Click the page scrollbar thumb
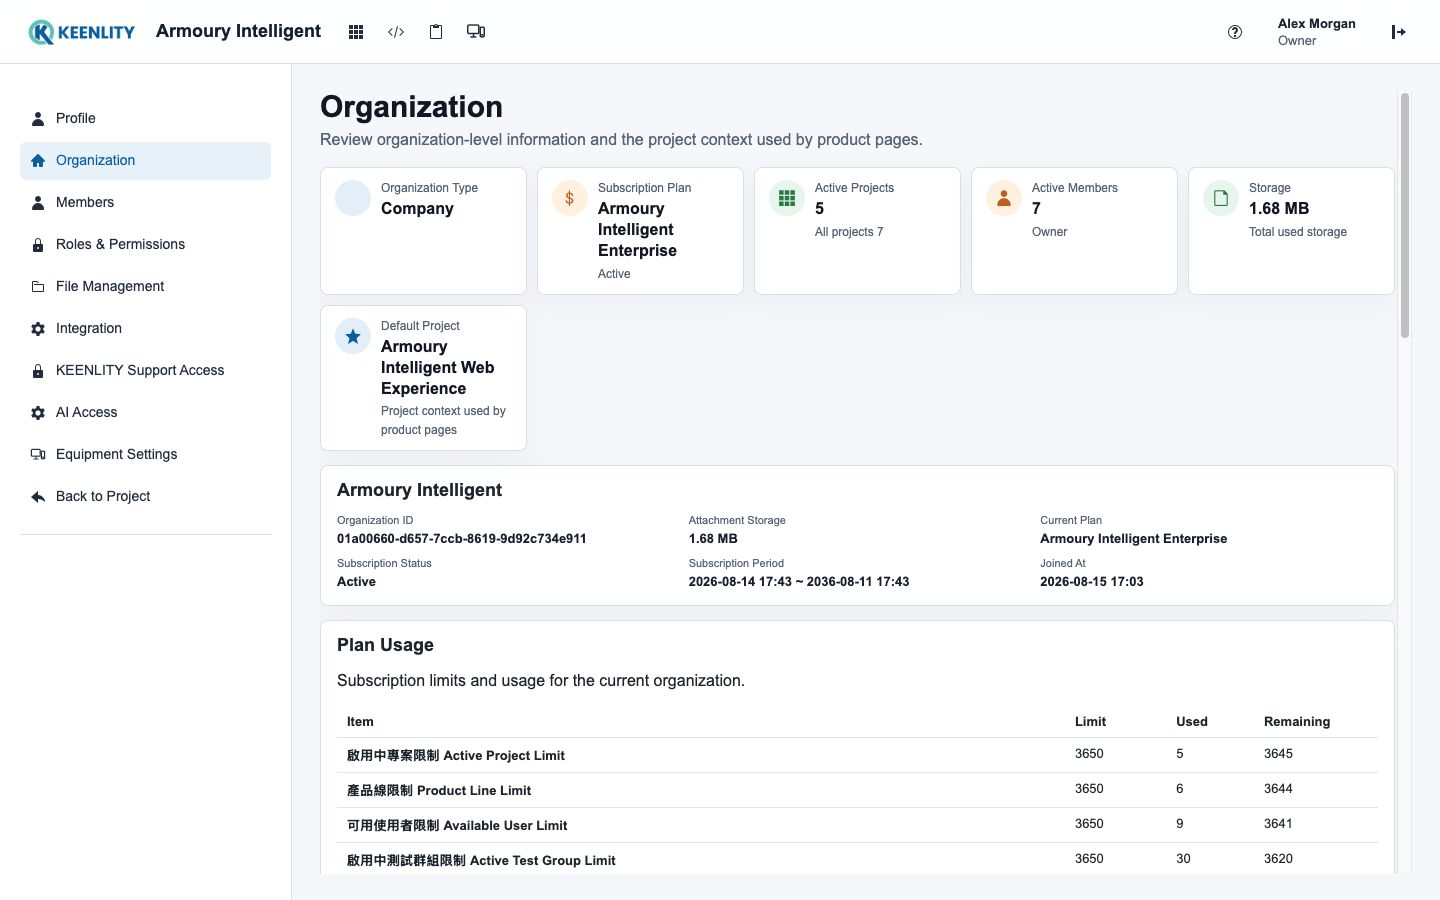 click(1405, 215)
